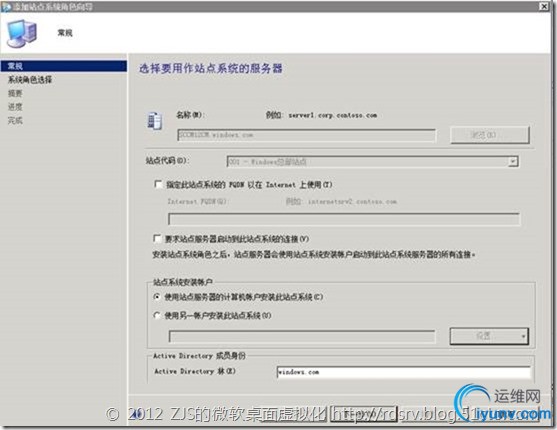
Task: Click the wizard title bar icon
Action: 6,7
